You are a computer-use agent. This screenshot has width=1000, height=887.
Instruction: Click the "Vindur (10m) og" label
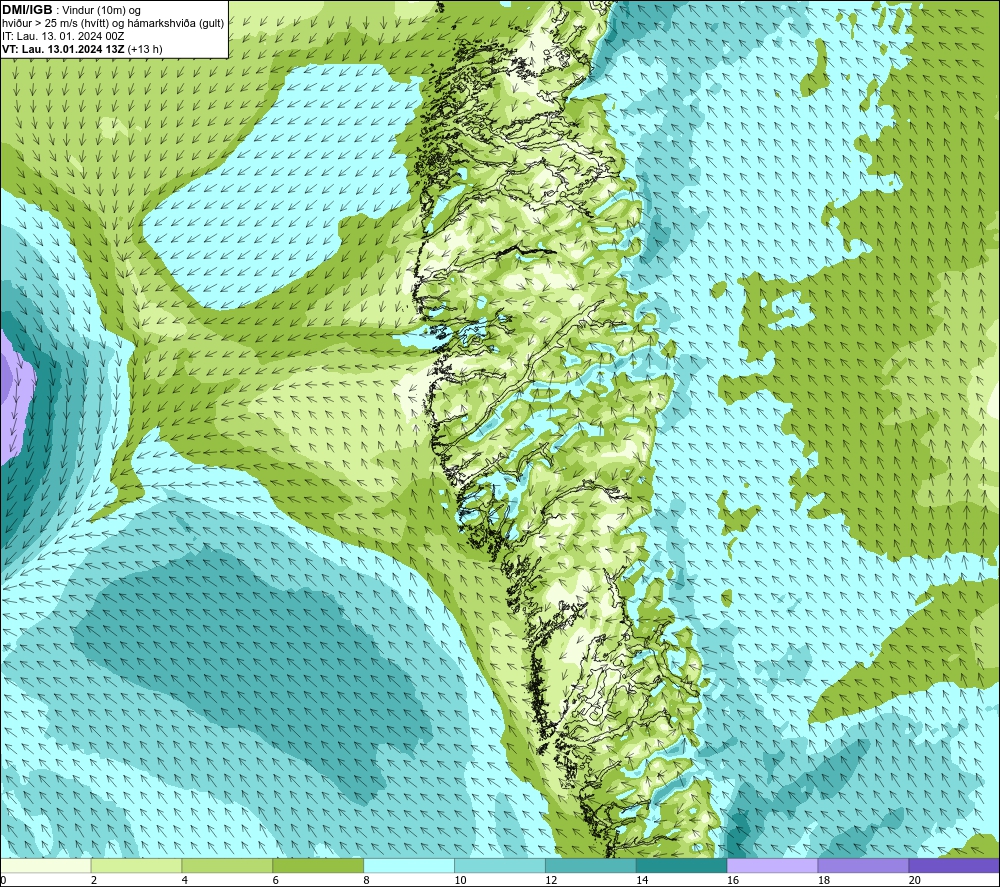pos(101,11)
